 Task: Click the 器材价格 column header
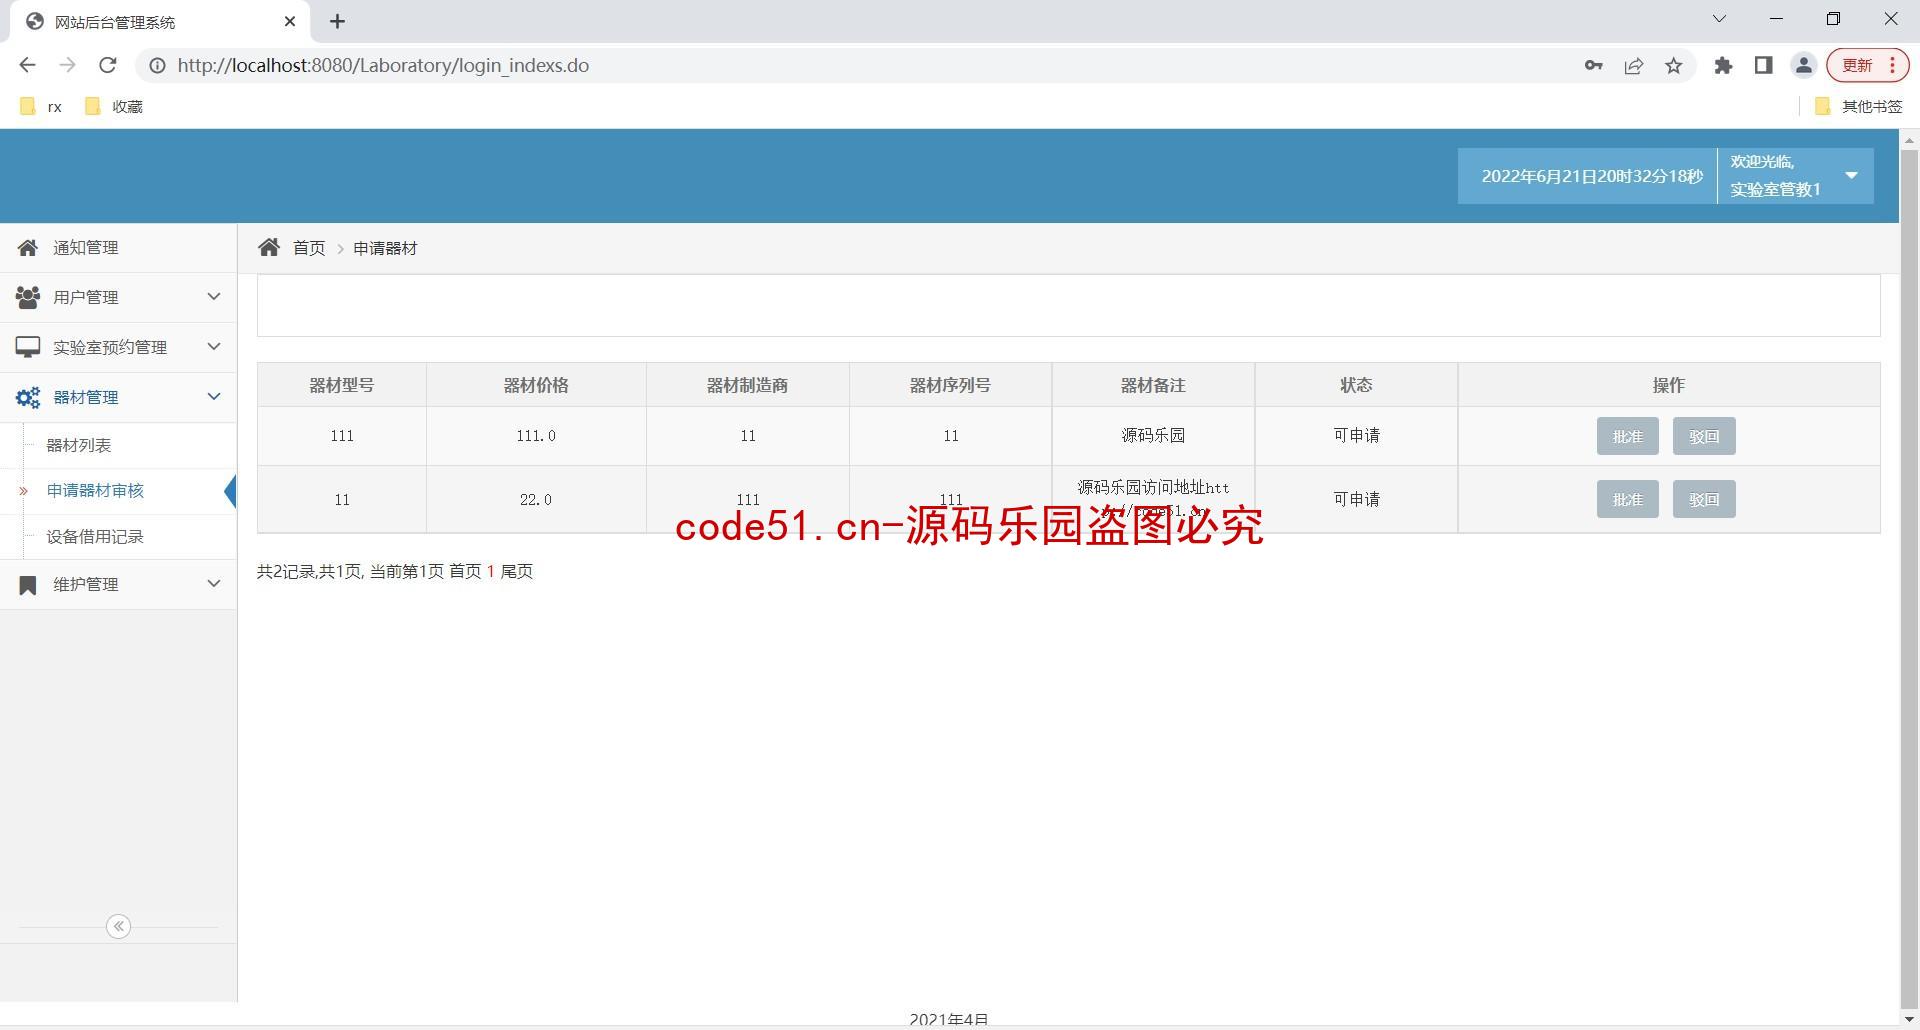pyautogui.click(x=536, y=385)
